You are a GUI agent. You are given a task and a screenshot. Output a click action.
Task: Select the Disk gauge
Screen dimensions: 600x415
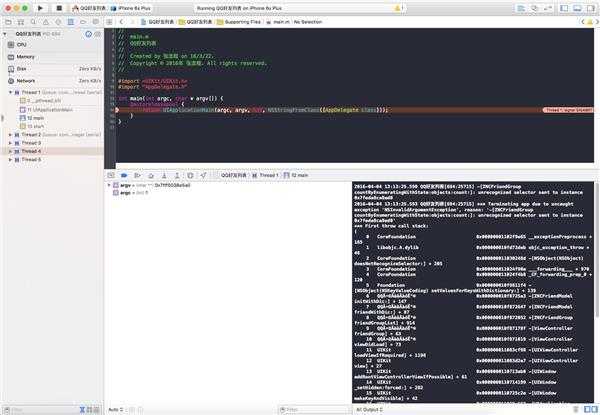point(52,69)
